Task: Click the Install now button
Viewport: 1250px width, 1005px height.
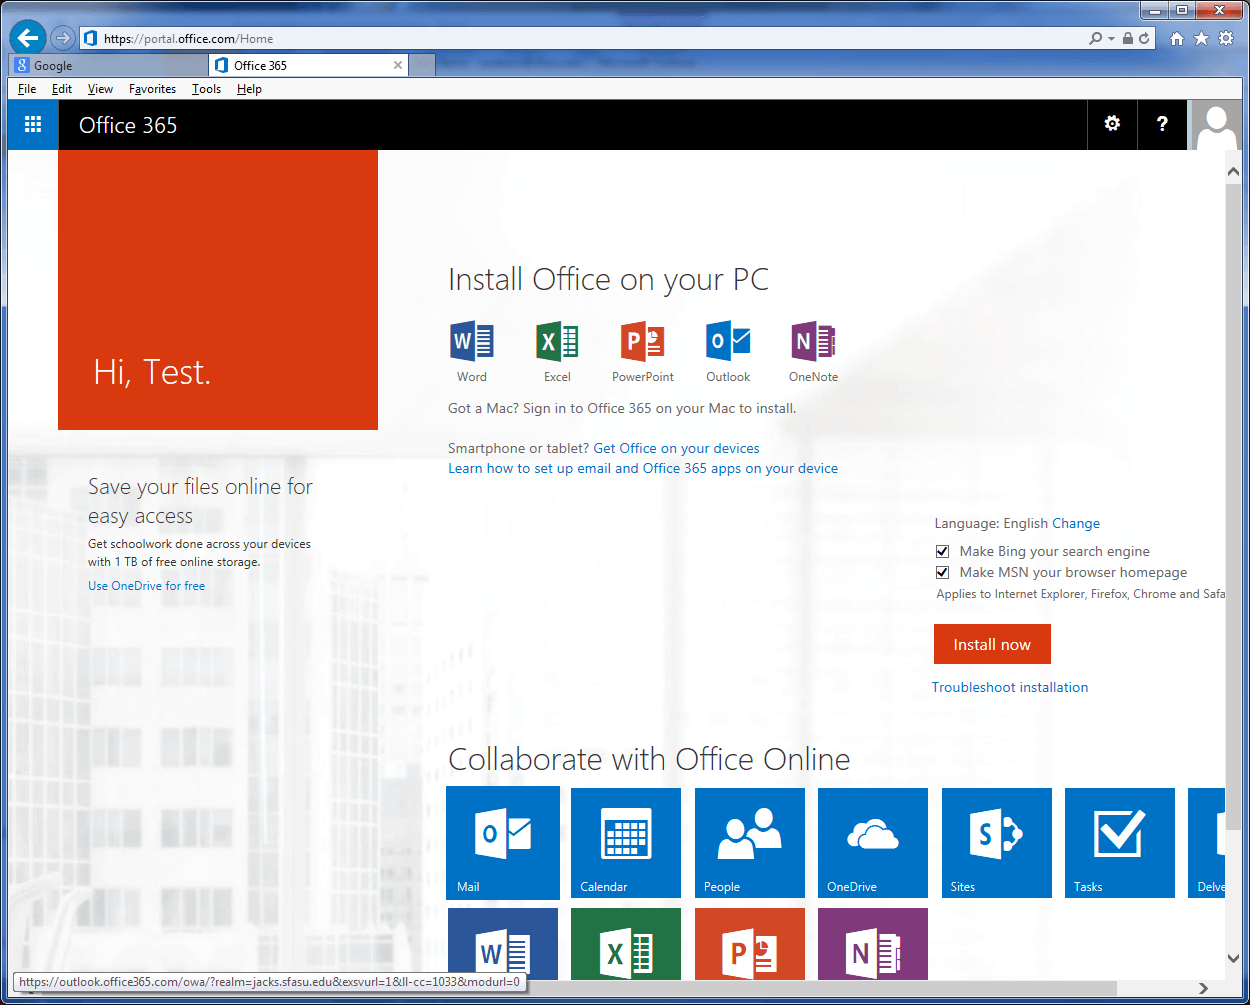Action: tap(992, 645)
